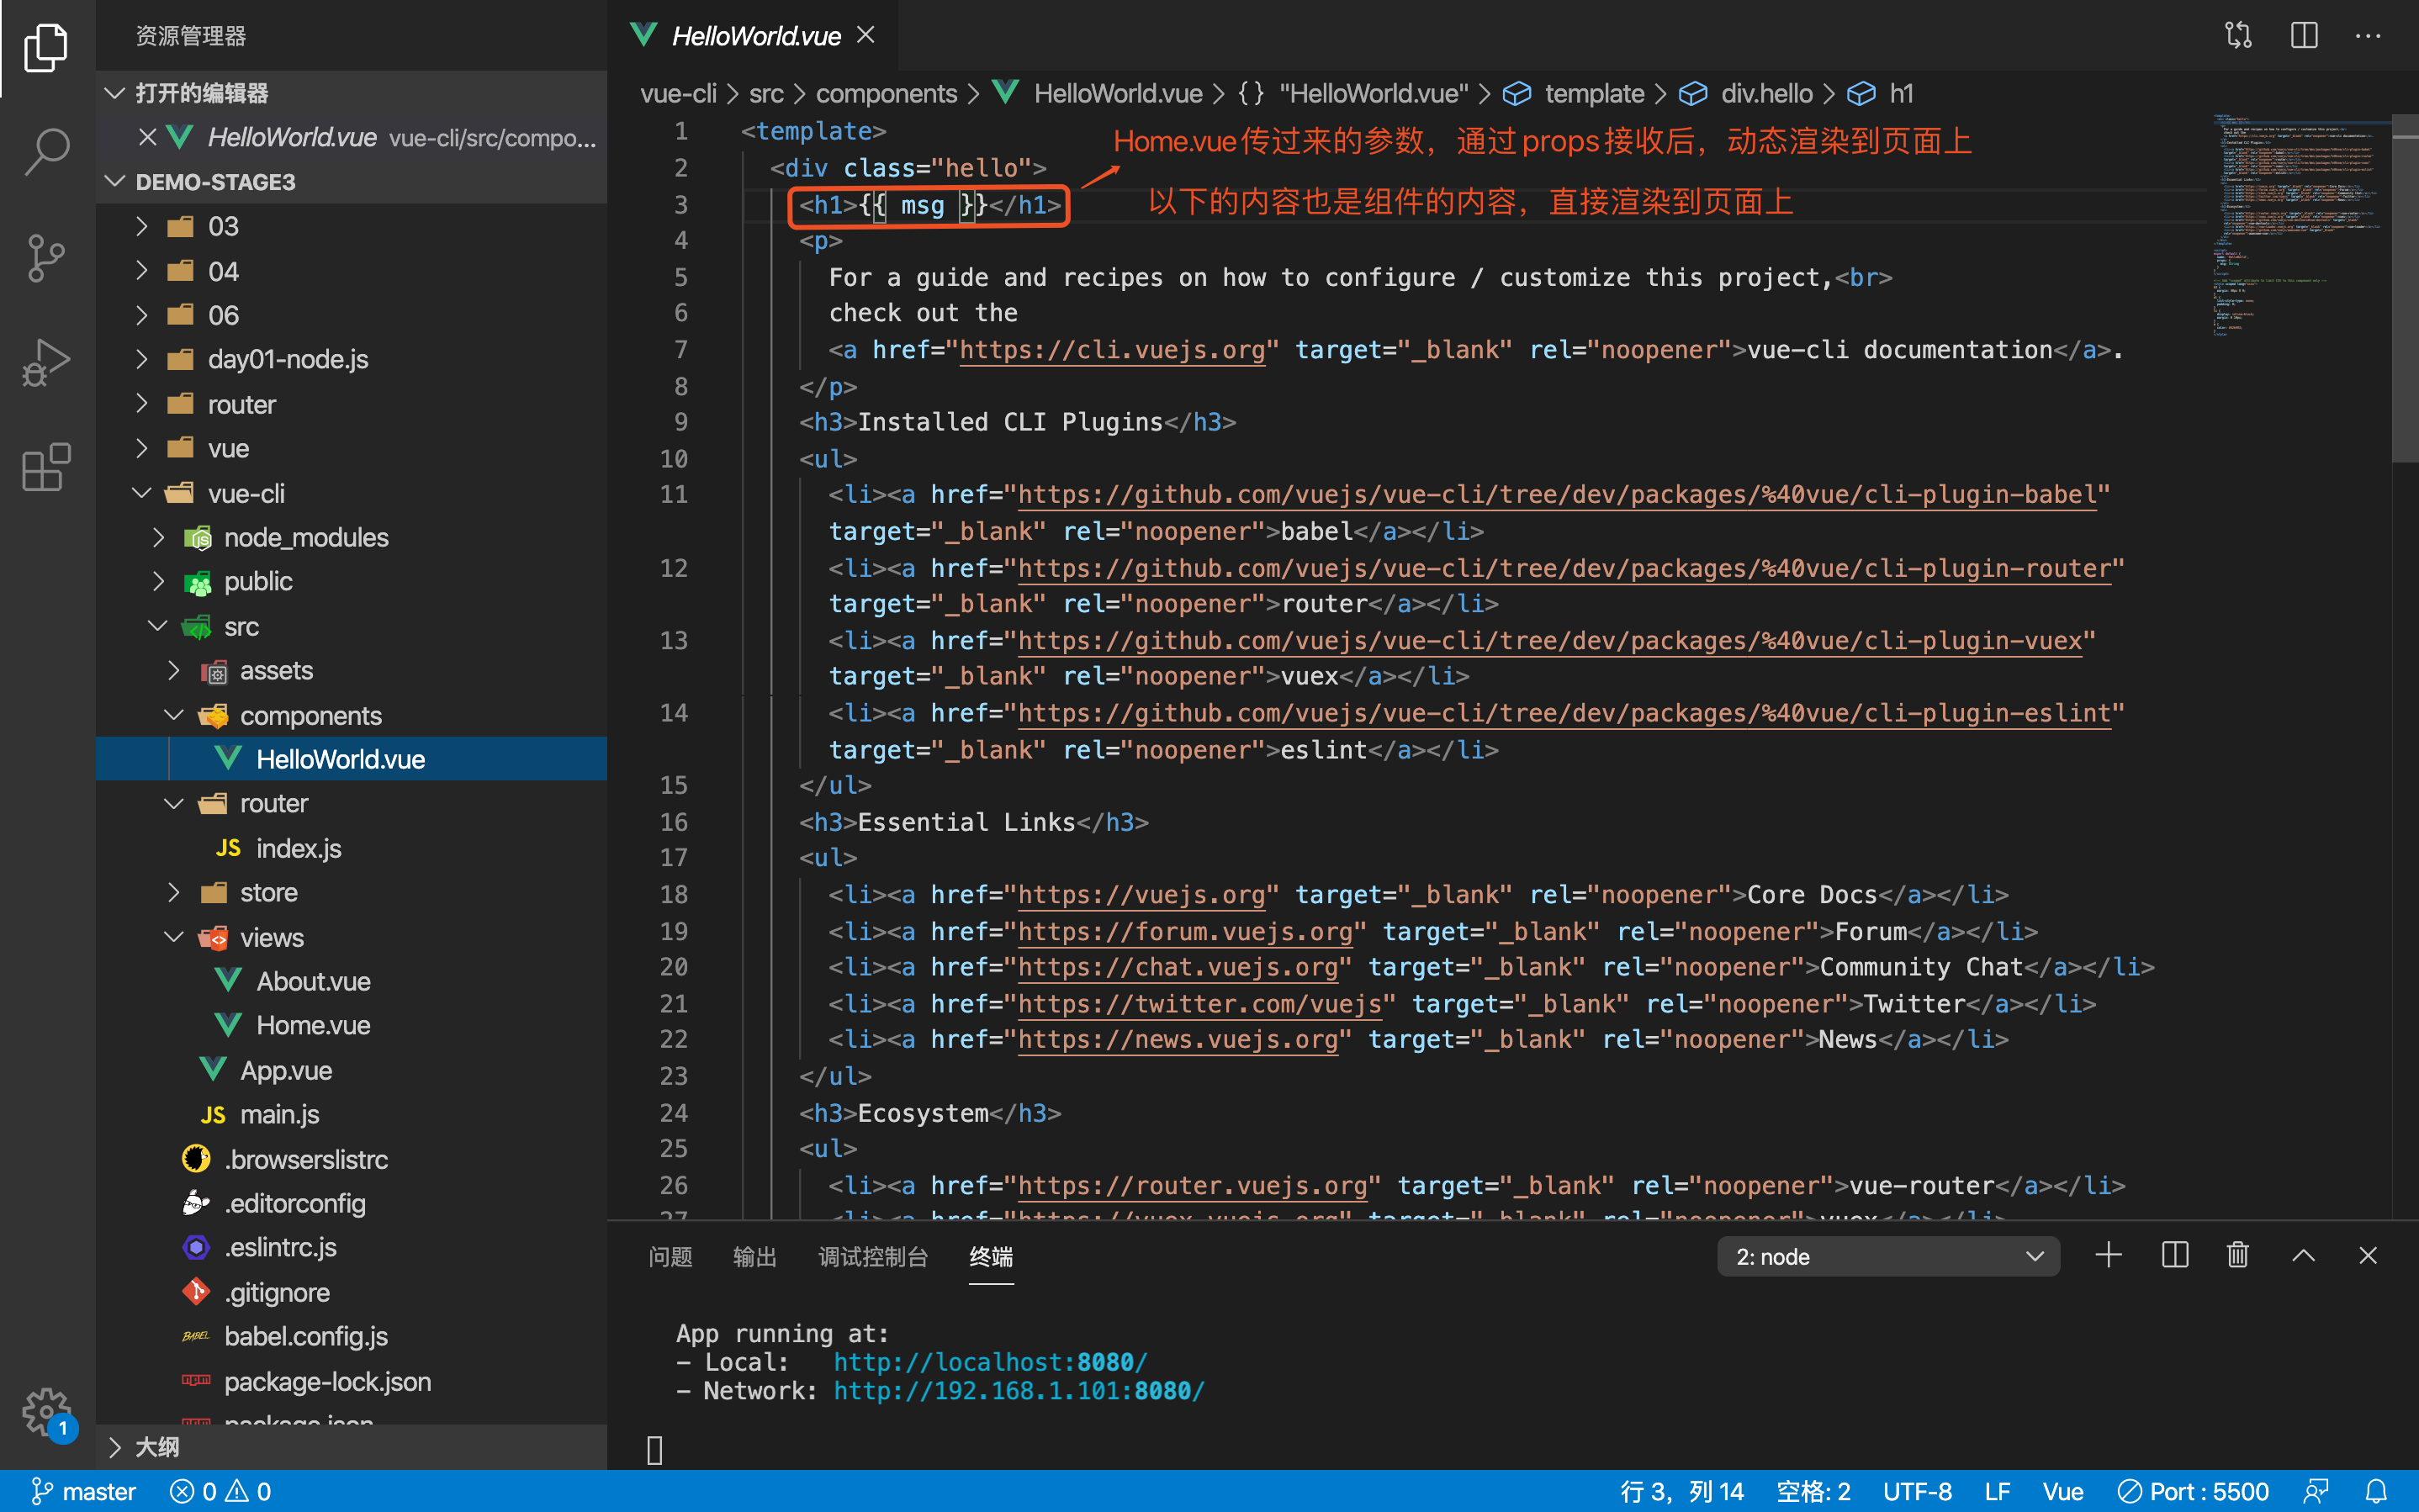Open the Search view in activity bar
This screenshot has width=2419, height=1512.
coord(46,152)
